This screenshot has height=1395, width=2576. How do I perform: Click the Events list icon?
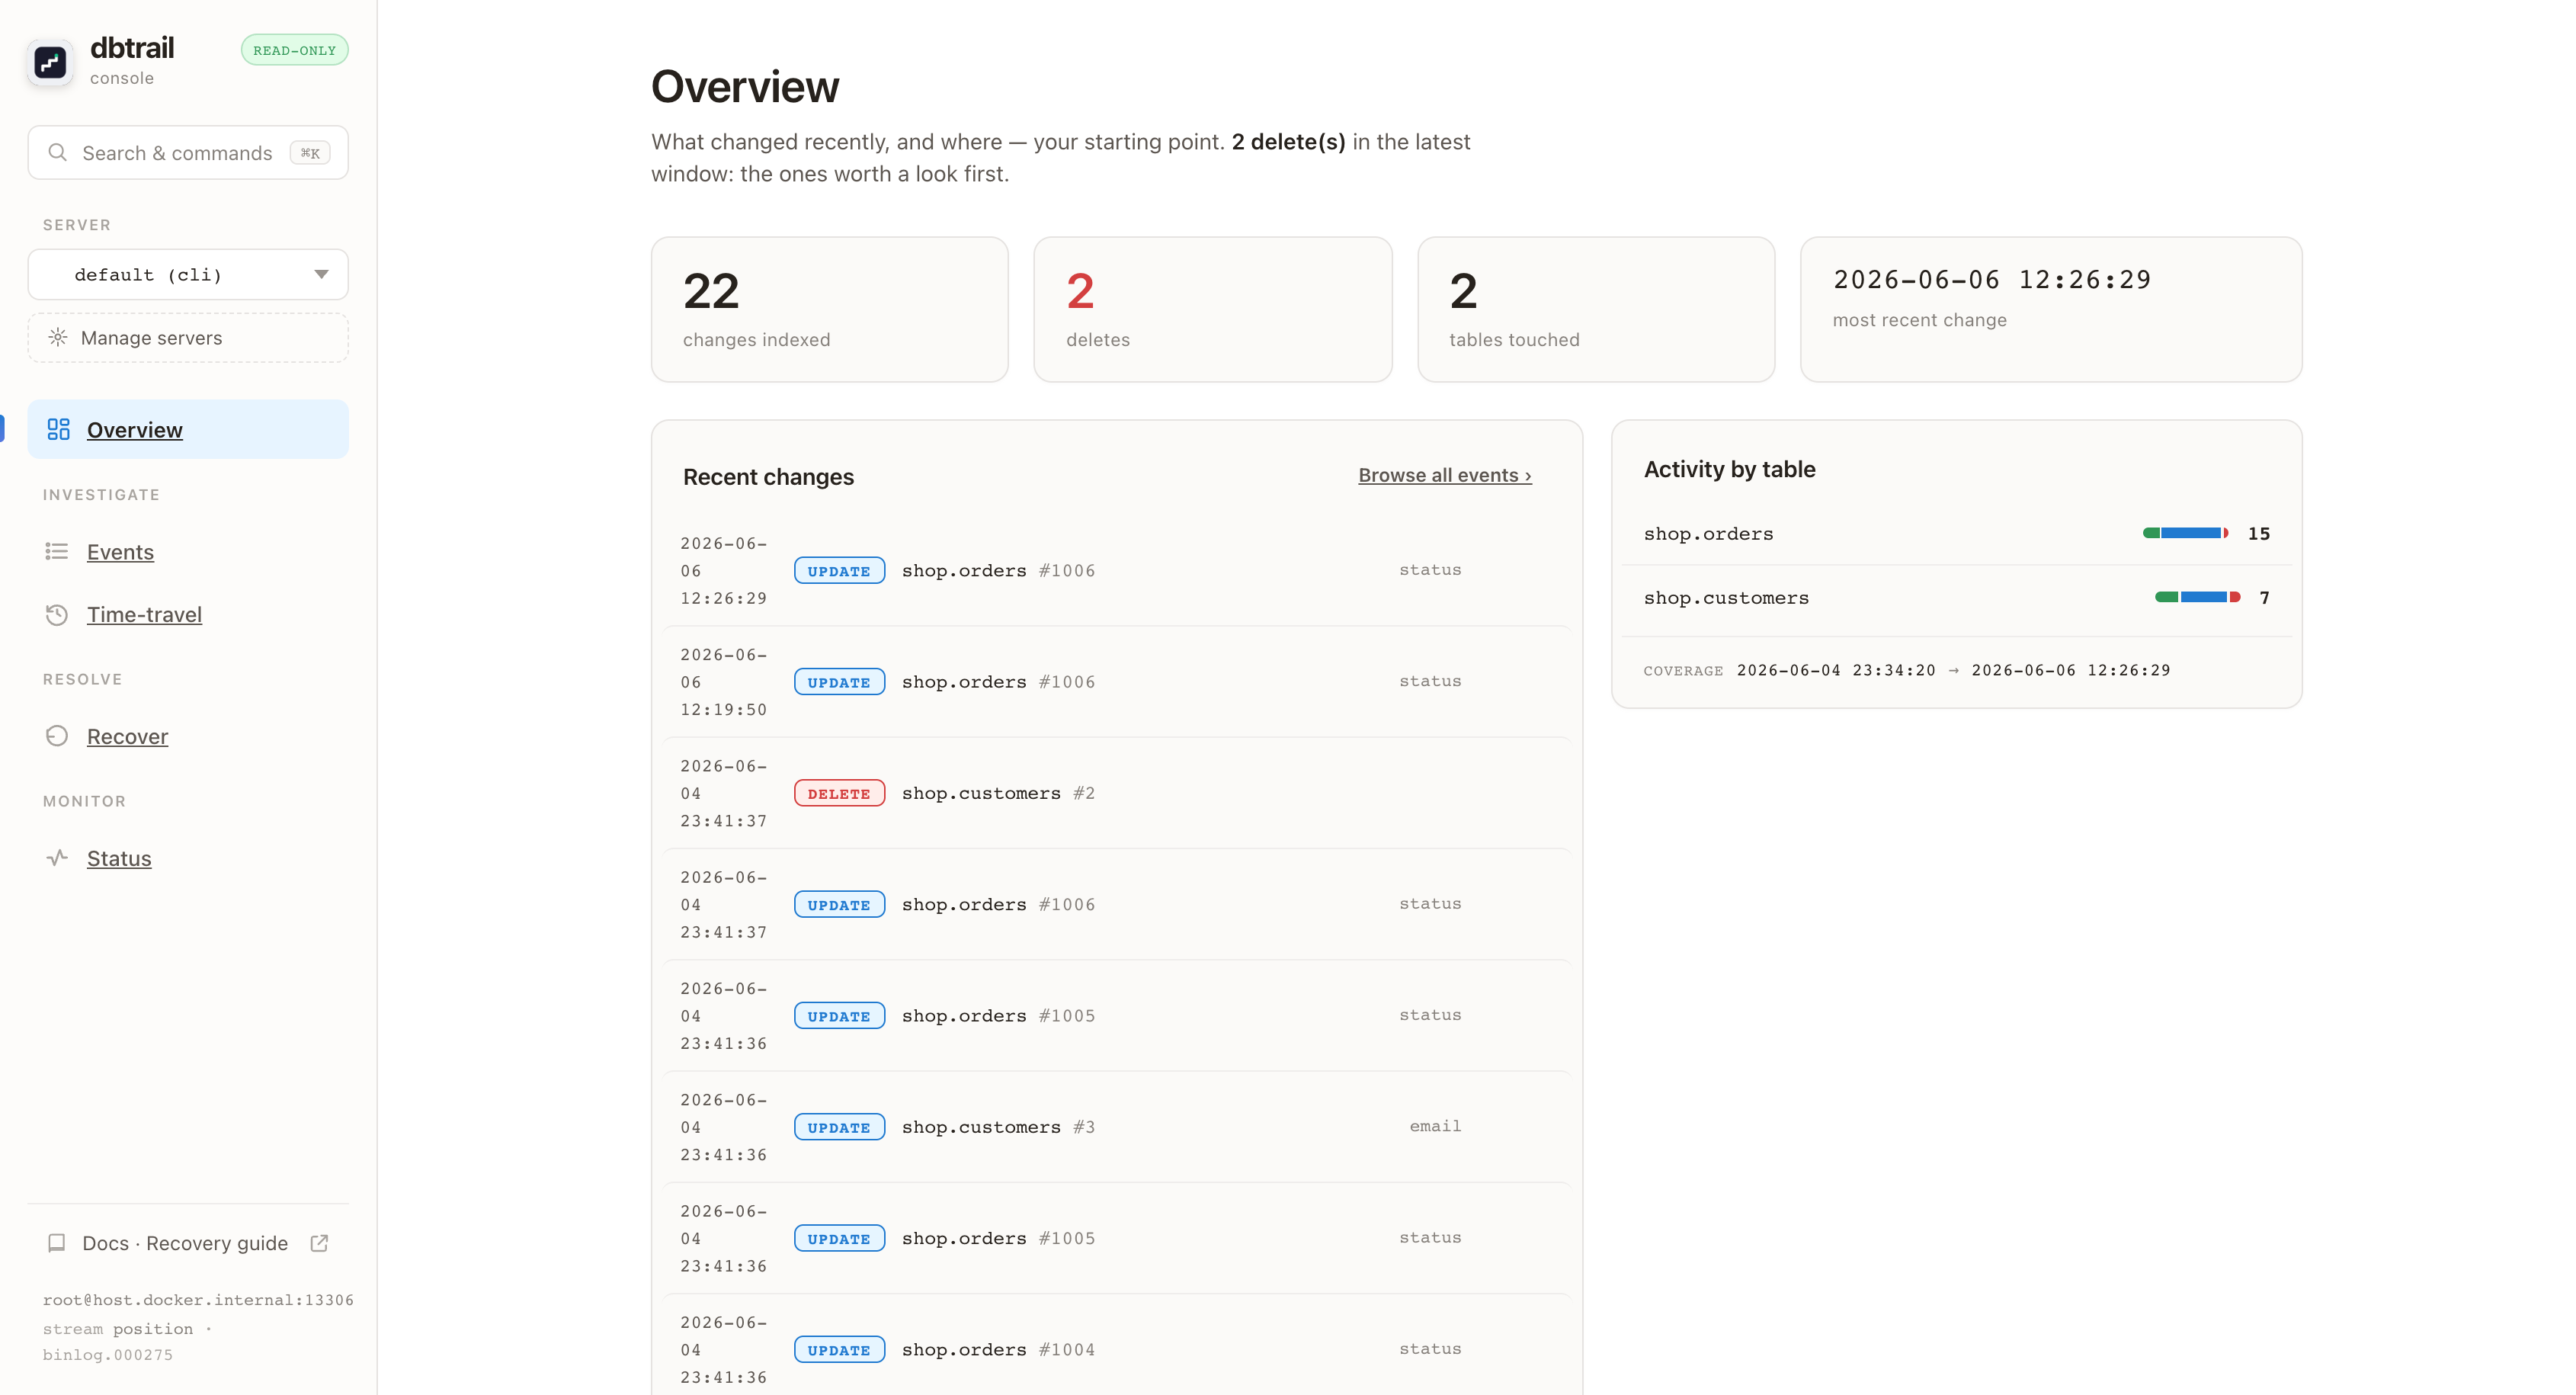click(x=57, y=551)
